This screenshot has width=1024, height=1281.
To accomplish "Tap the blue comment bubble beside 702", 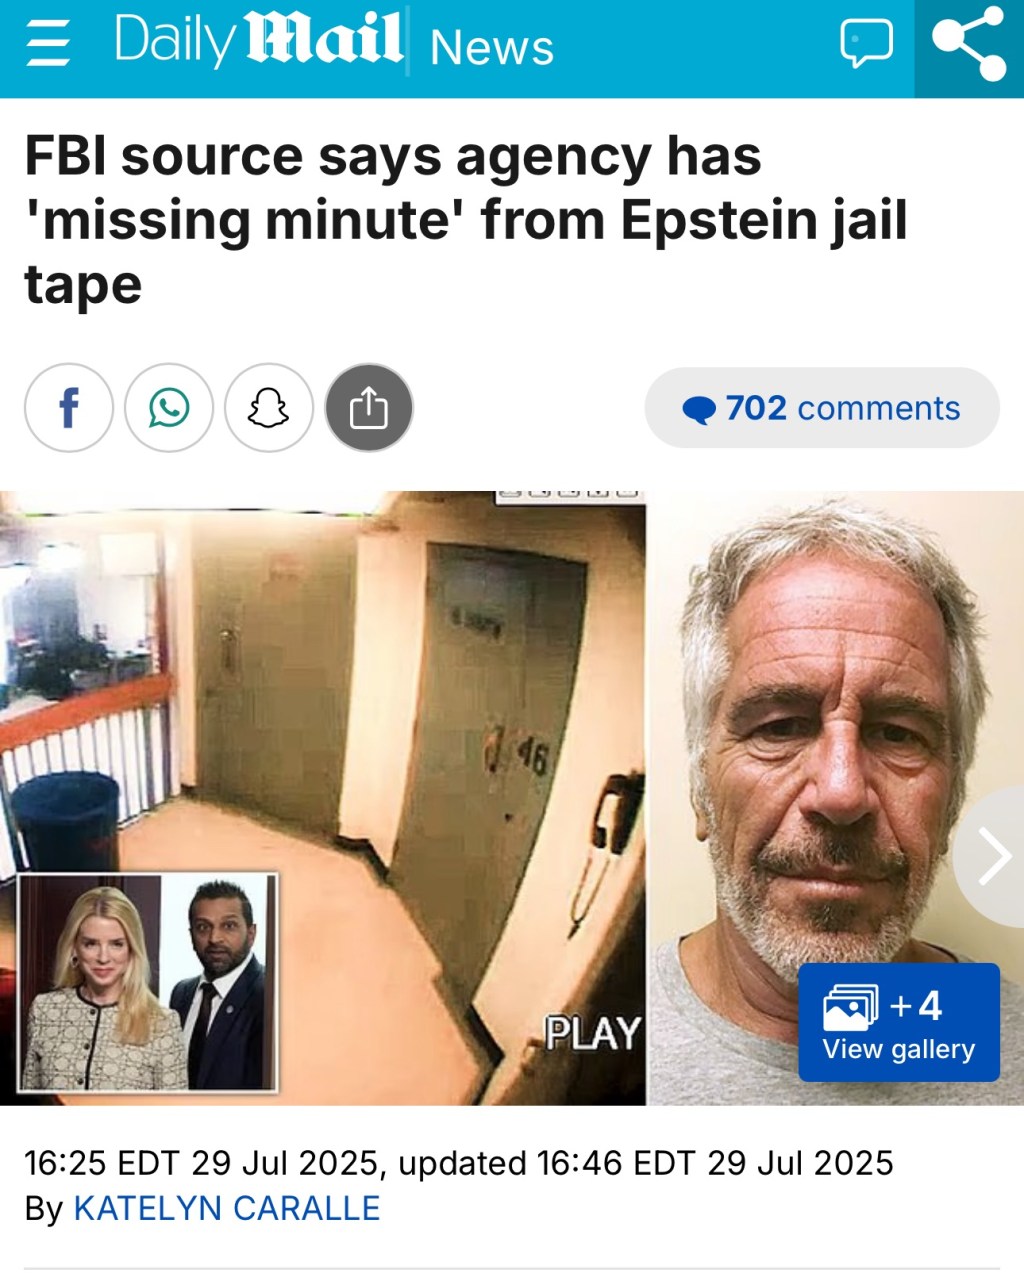I will [x=699, y=410].
